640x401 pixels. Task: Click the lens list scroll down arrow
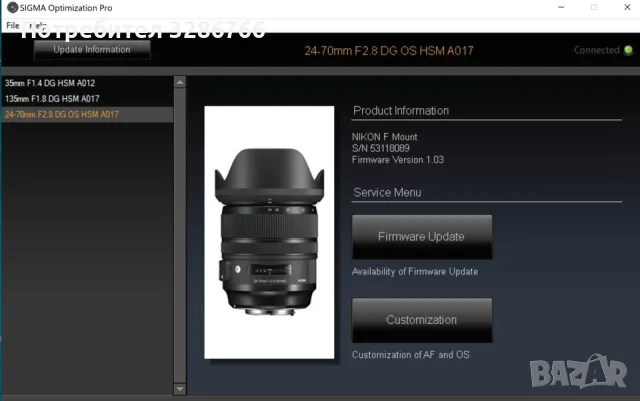tap(180, 389)
